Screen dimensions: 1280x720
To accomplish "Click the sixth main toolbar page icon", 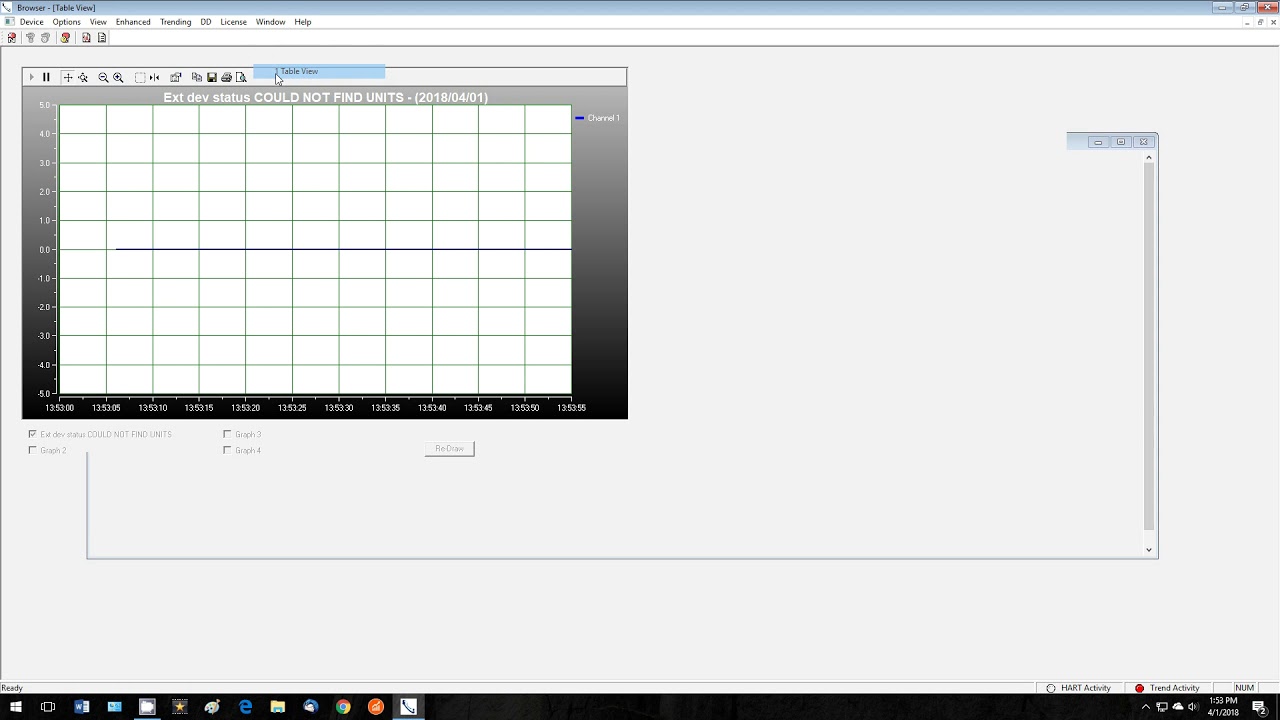I will tap(101, 38).
